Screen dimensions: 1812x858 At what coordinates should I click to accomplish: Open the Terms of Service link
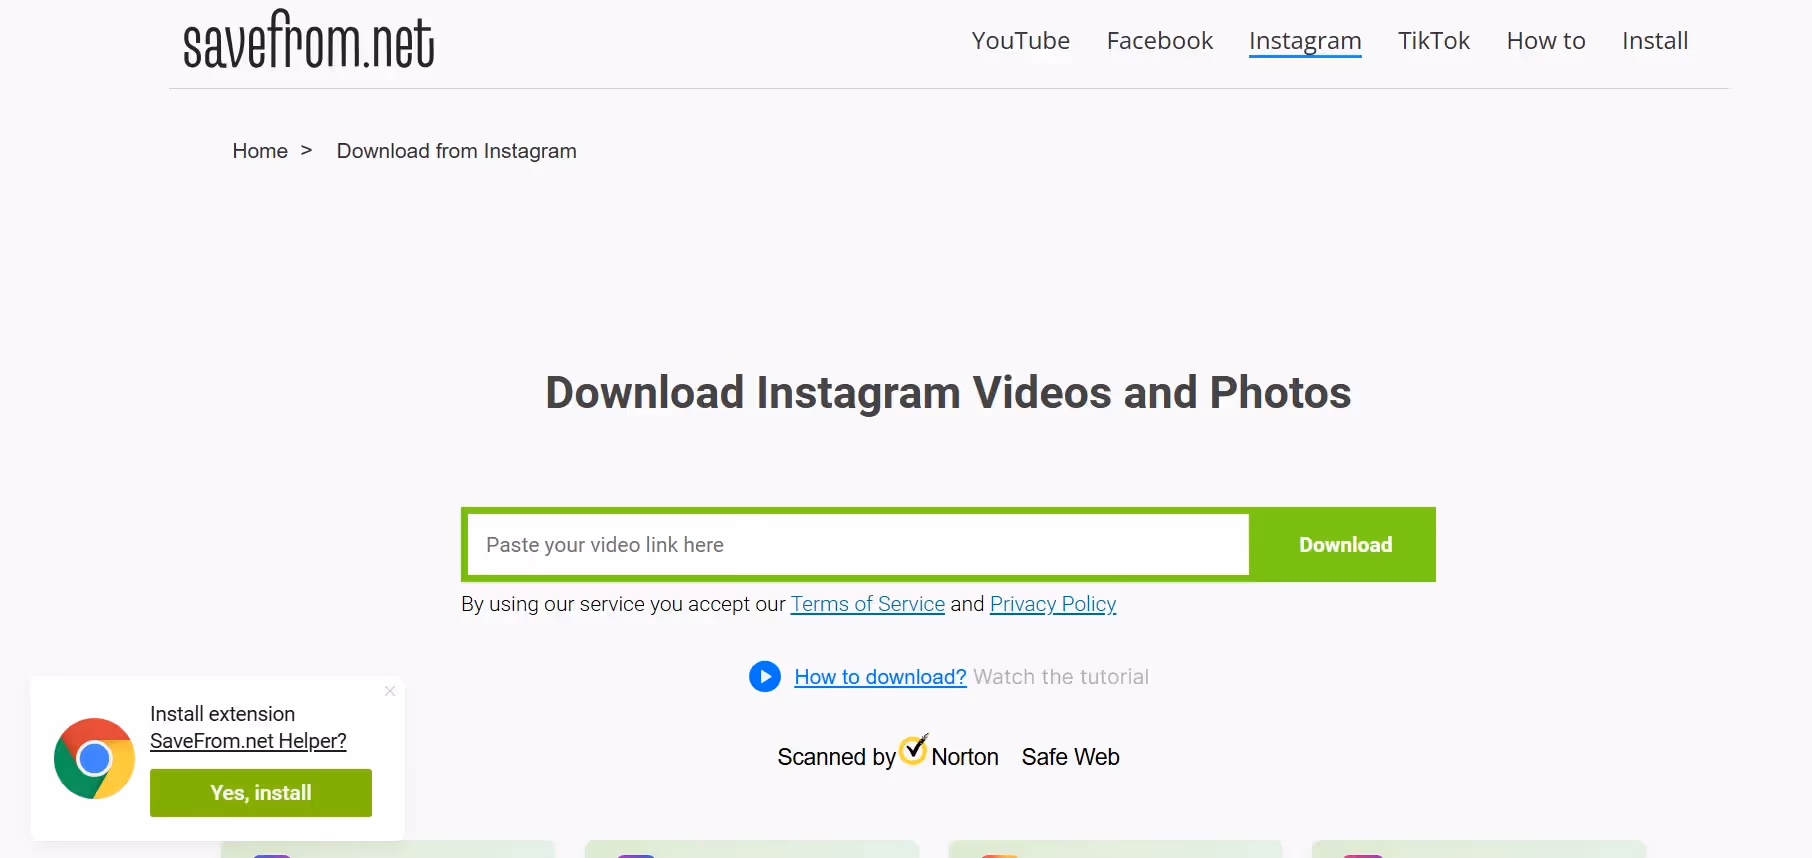click(867, 604)
